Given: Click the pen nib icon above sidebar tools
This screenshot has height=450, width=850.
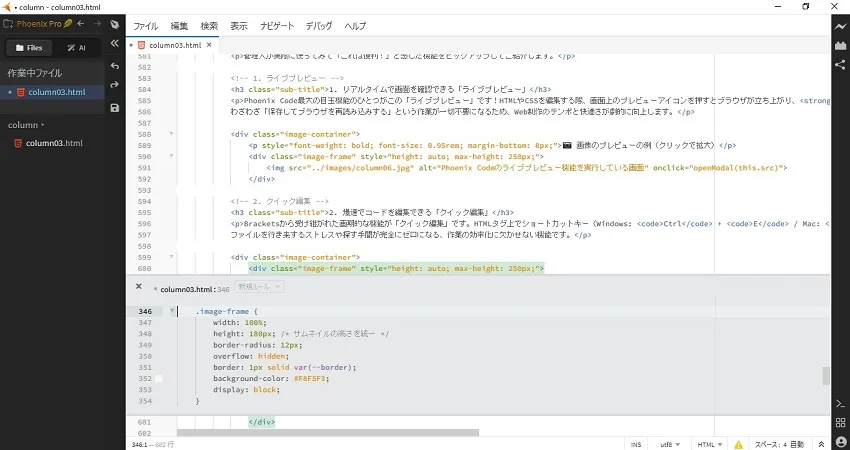Looking at the screenshot, I should pos(114,24).
